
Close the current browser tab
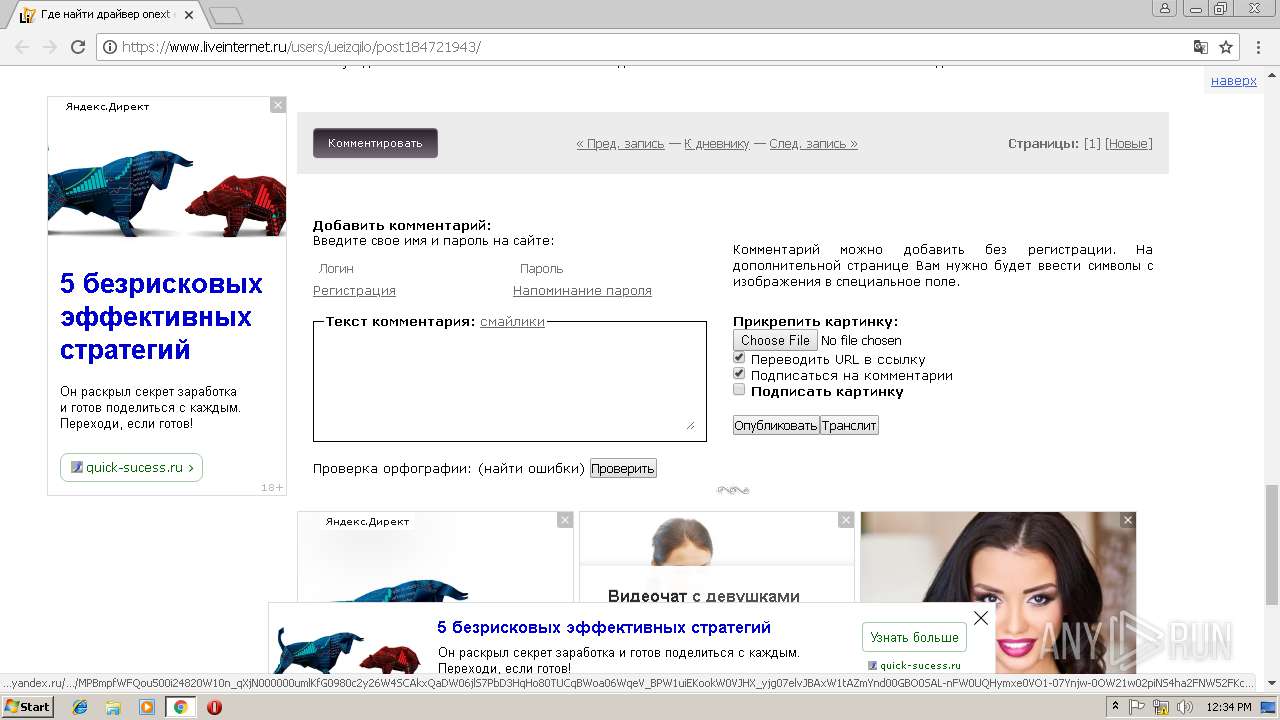point(189,15)
